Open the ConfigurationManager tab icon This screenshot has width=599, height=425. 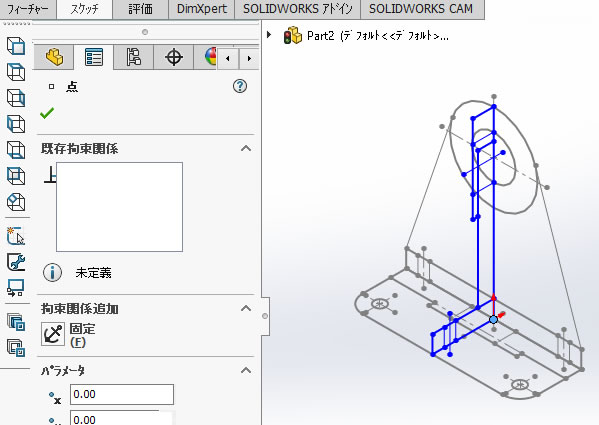[x=134, y=57]
